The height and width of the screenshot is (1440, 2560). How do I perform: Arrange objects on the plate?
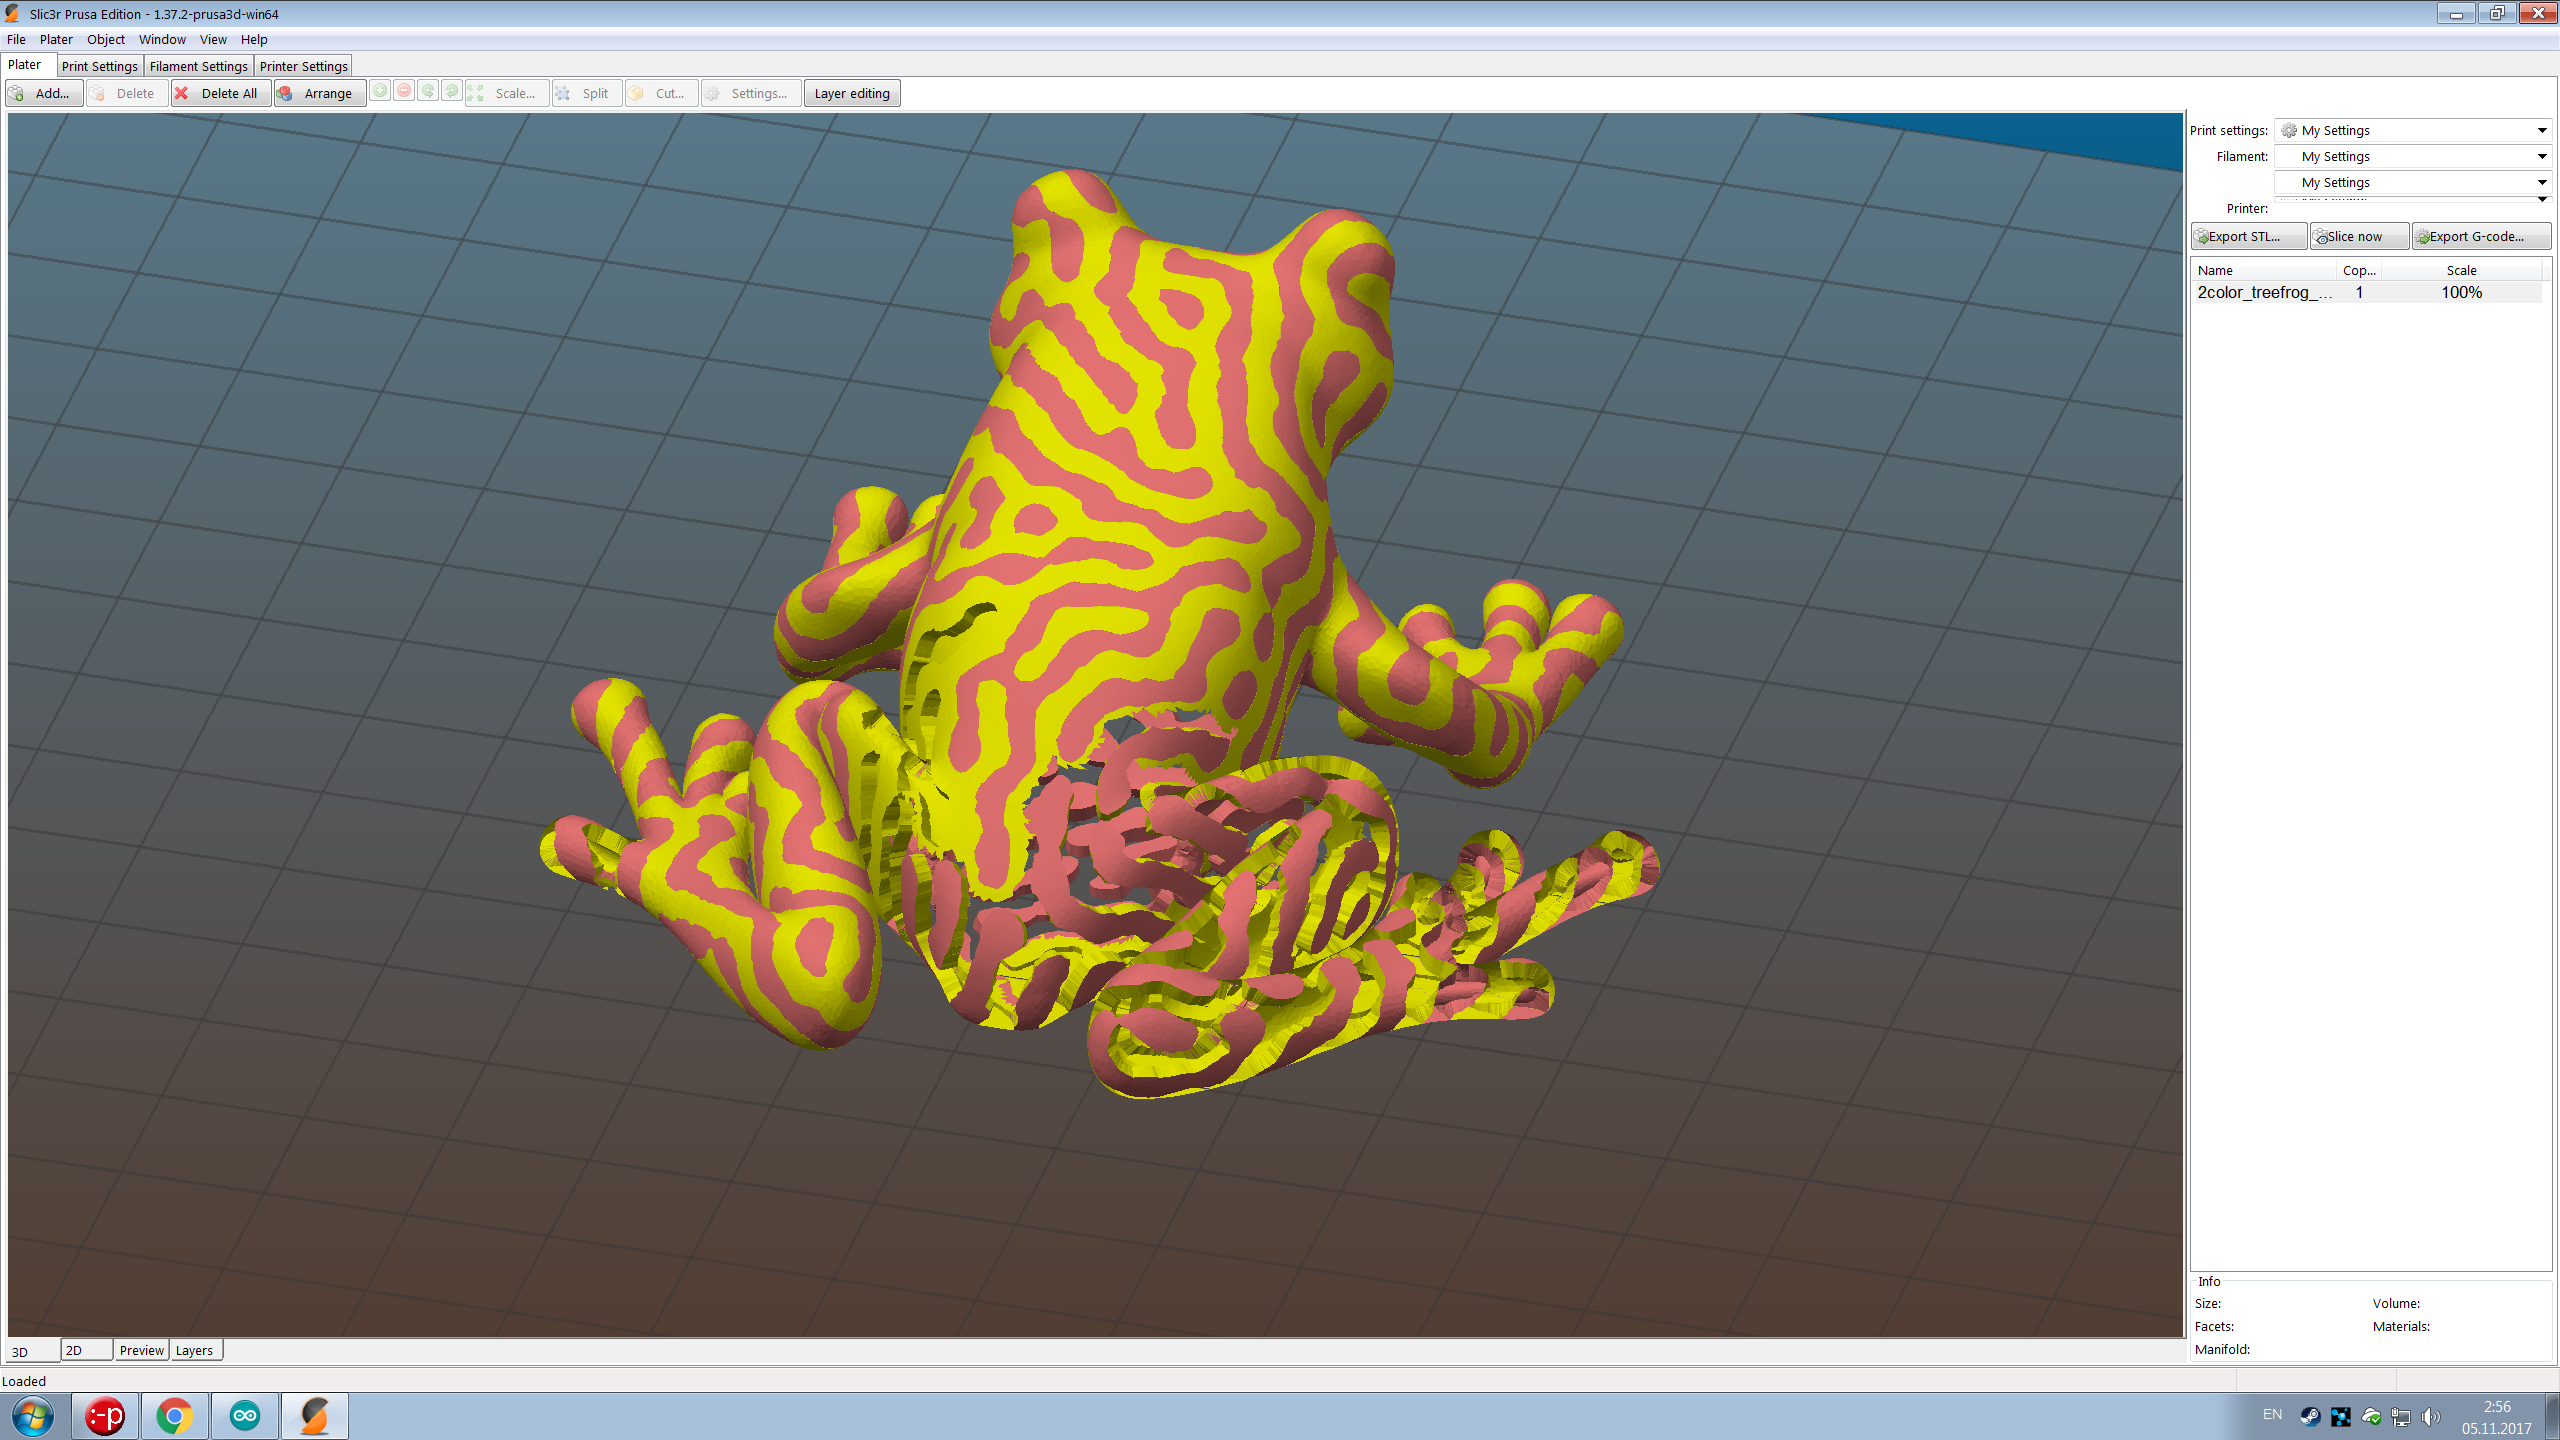pyautogui.click(x=320, y=93)
